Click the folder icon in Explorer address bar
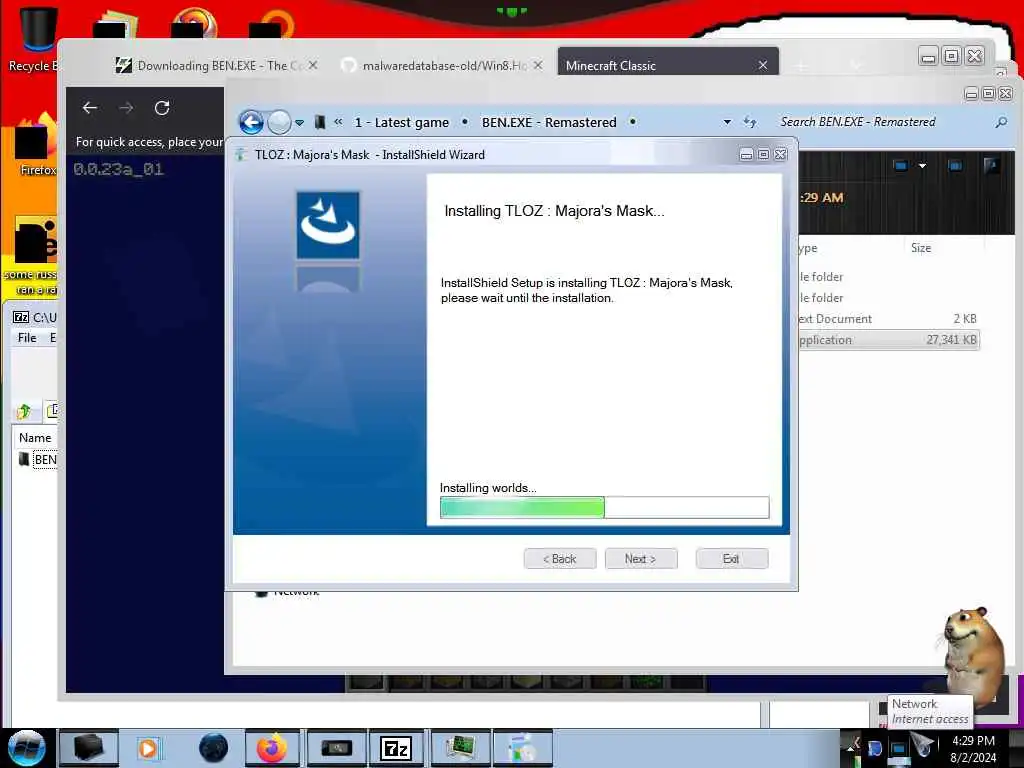Screen dimensions: 1024x768 coord(320,122)
